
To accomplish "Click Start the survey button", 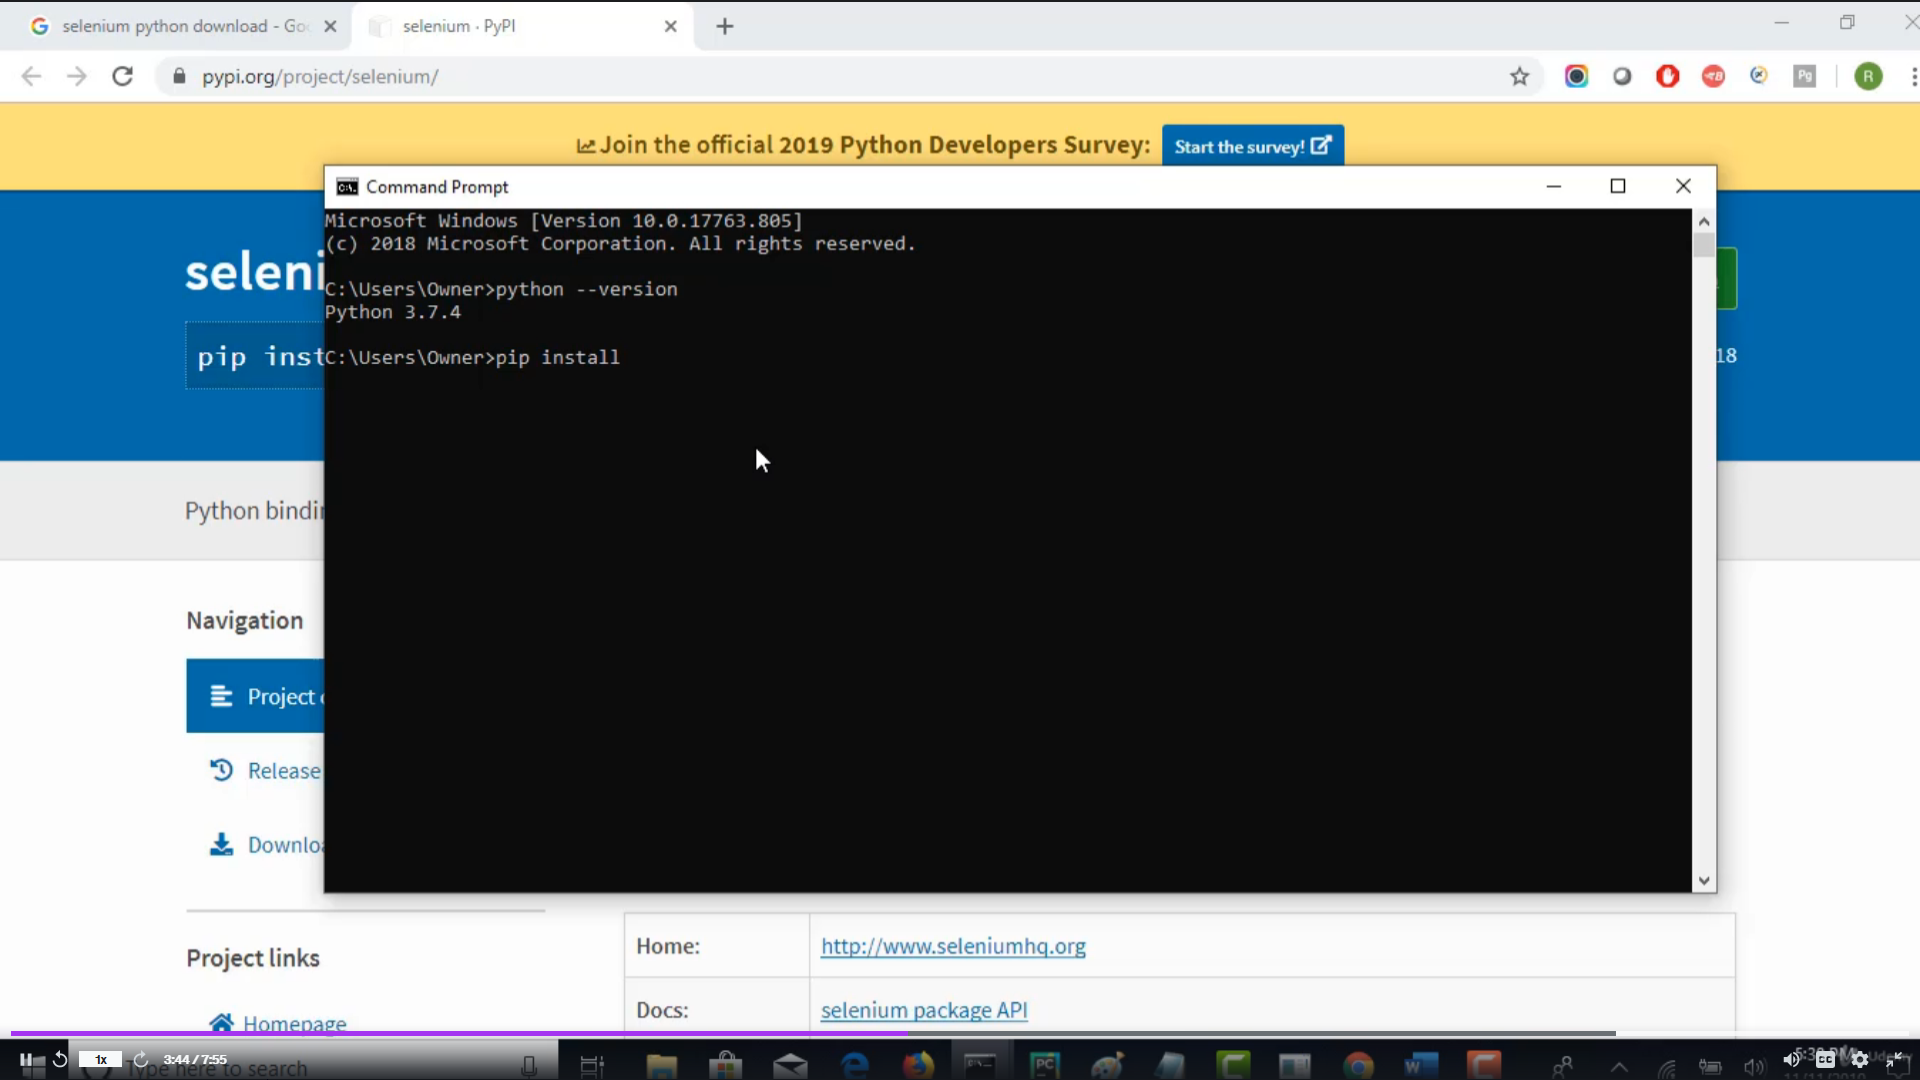I will 1252,146.
